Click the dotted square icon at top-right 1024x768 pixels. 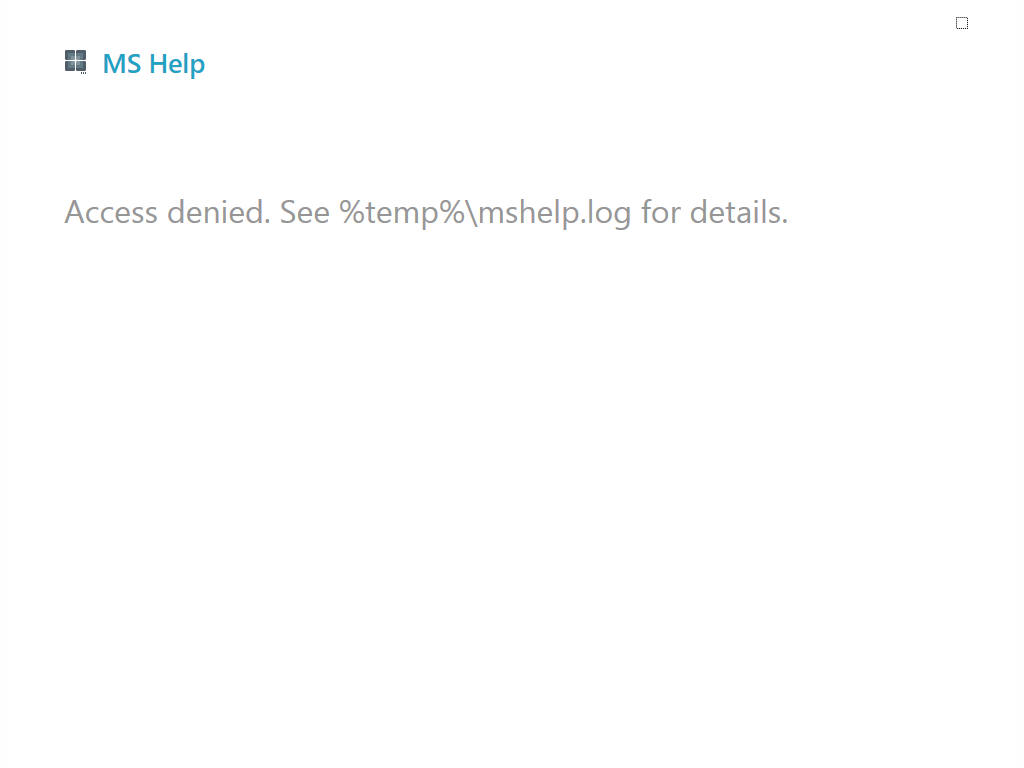click(x=962, y=23)
